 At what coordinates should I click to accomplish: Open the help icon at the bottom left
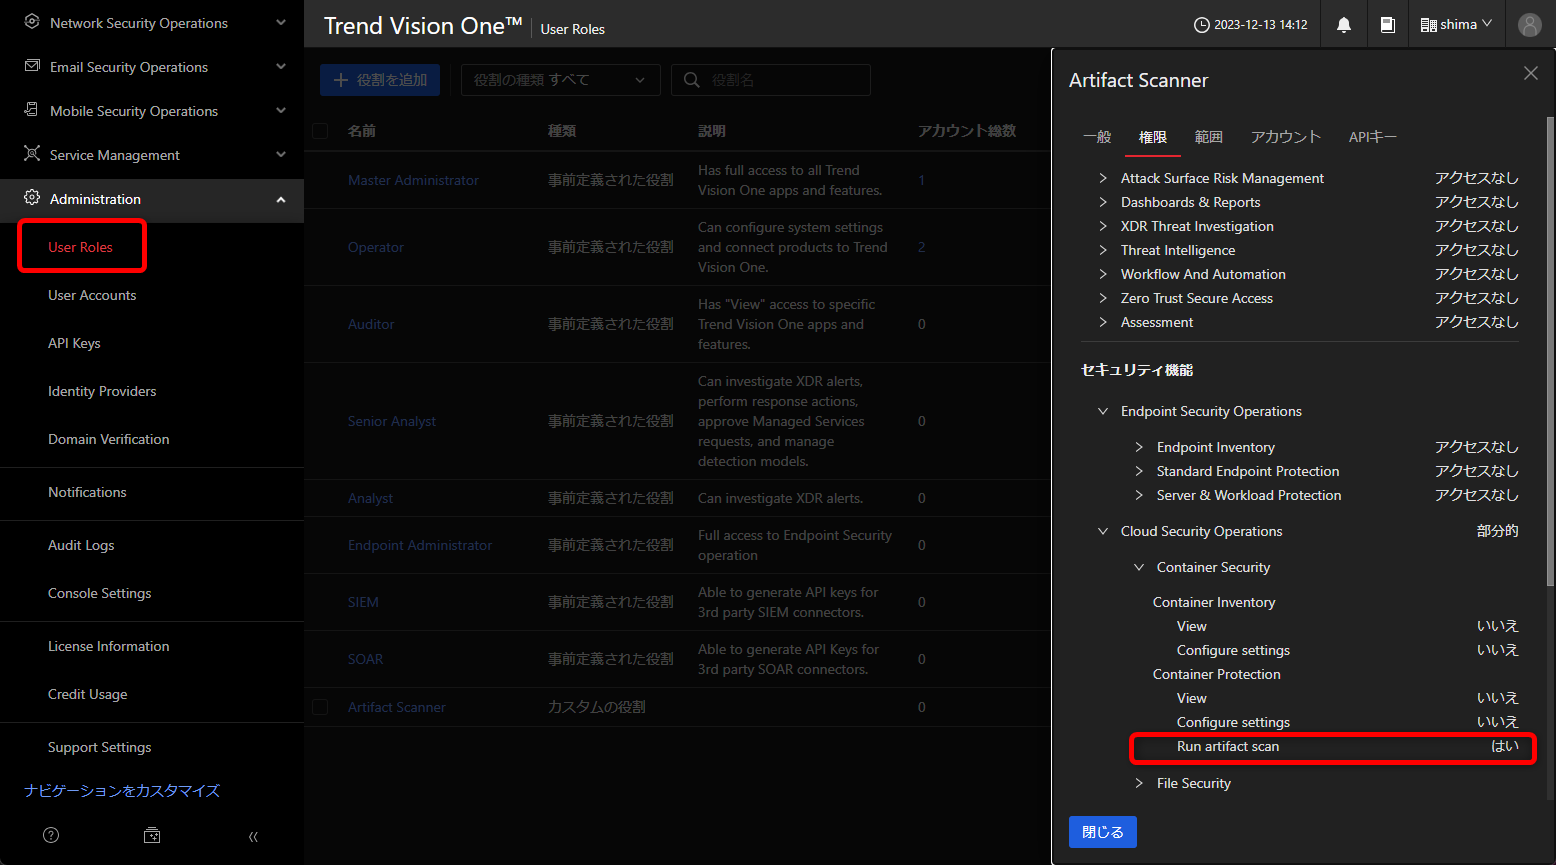point(50,835)
